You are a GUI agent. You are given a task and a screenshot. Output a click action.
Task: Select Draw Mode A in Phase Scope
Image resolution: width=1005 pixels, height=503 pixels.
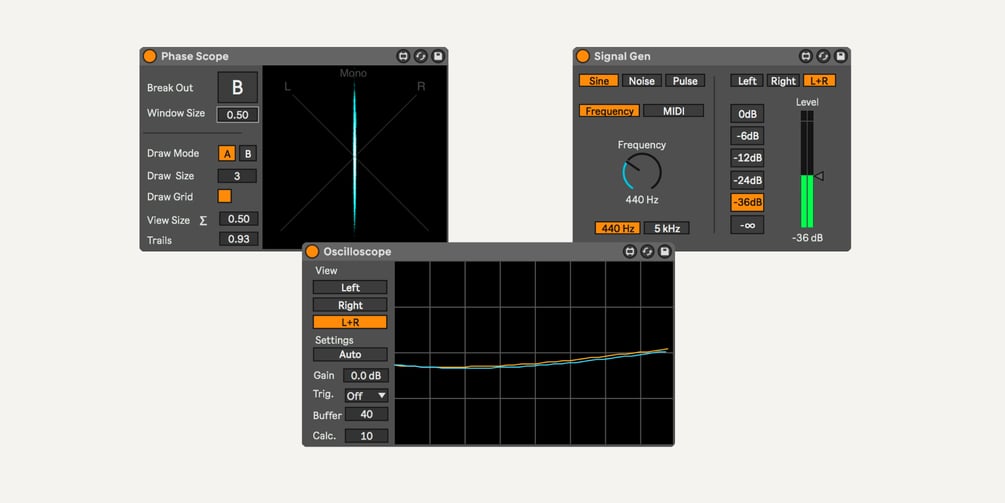pyautogui.click(x=227, y=154)
